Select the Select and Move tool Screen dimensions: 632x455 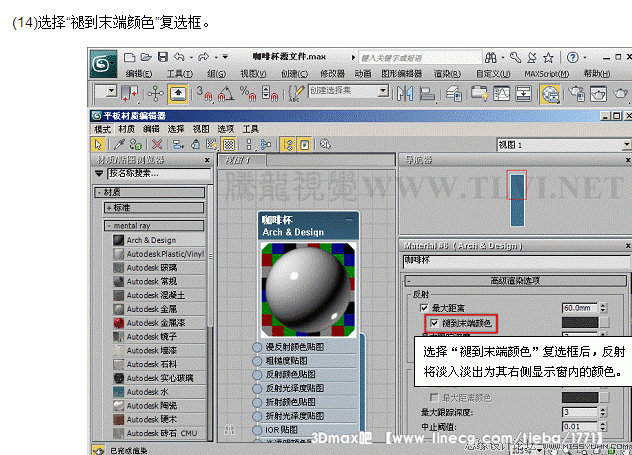pos(155,94)
